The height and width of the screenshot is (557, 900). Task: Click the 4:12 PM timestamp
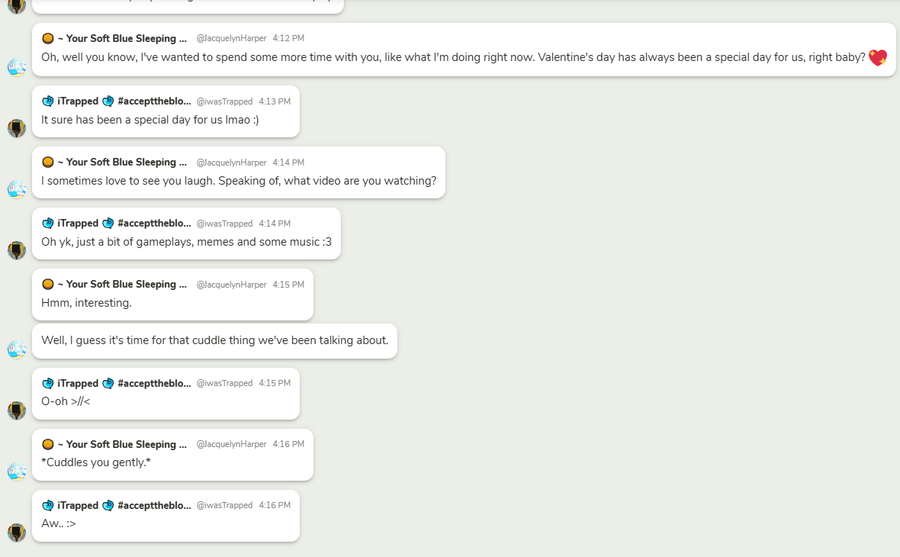(288, 39)
